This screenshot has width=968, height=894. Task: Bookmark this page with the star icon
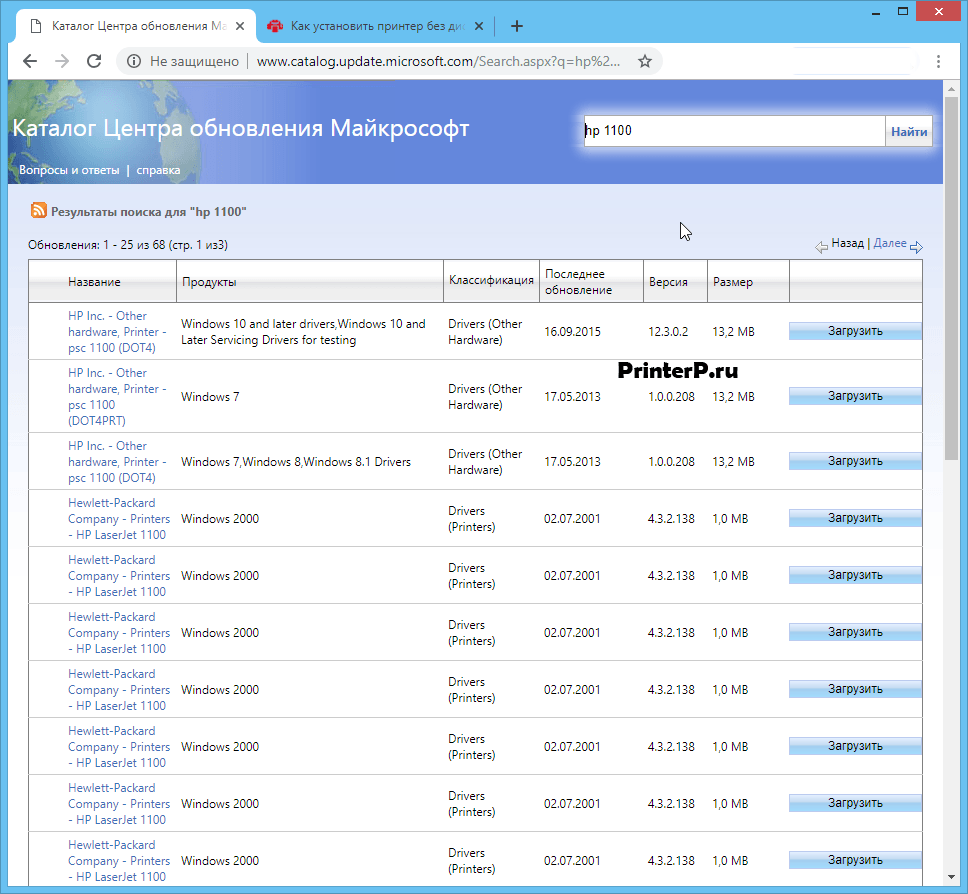[645, 61]
